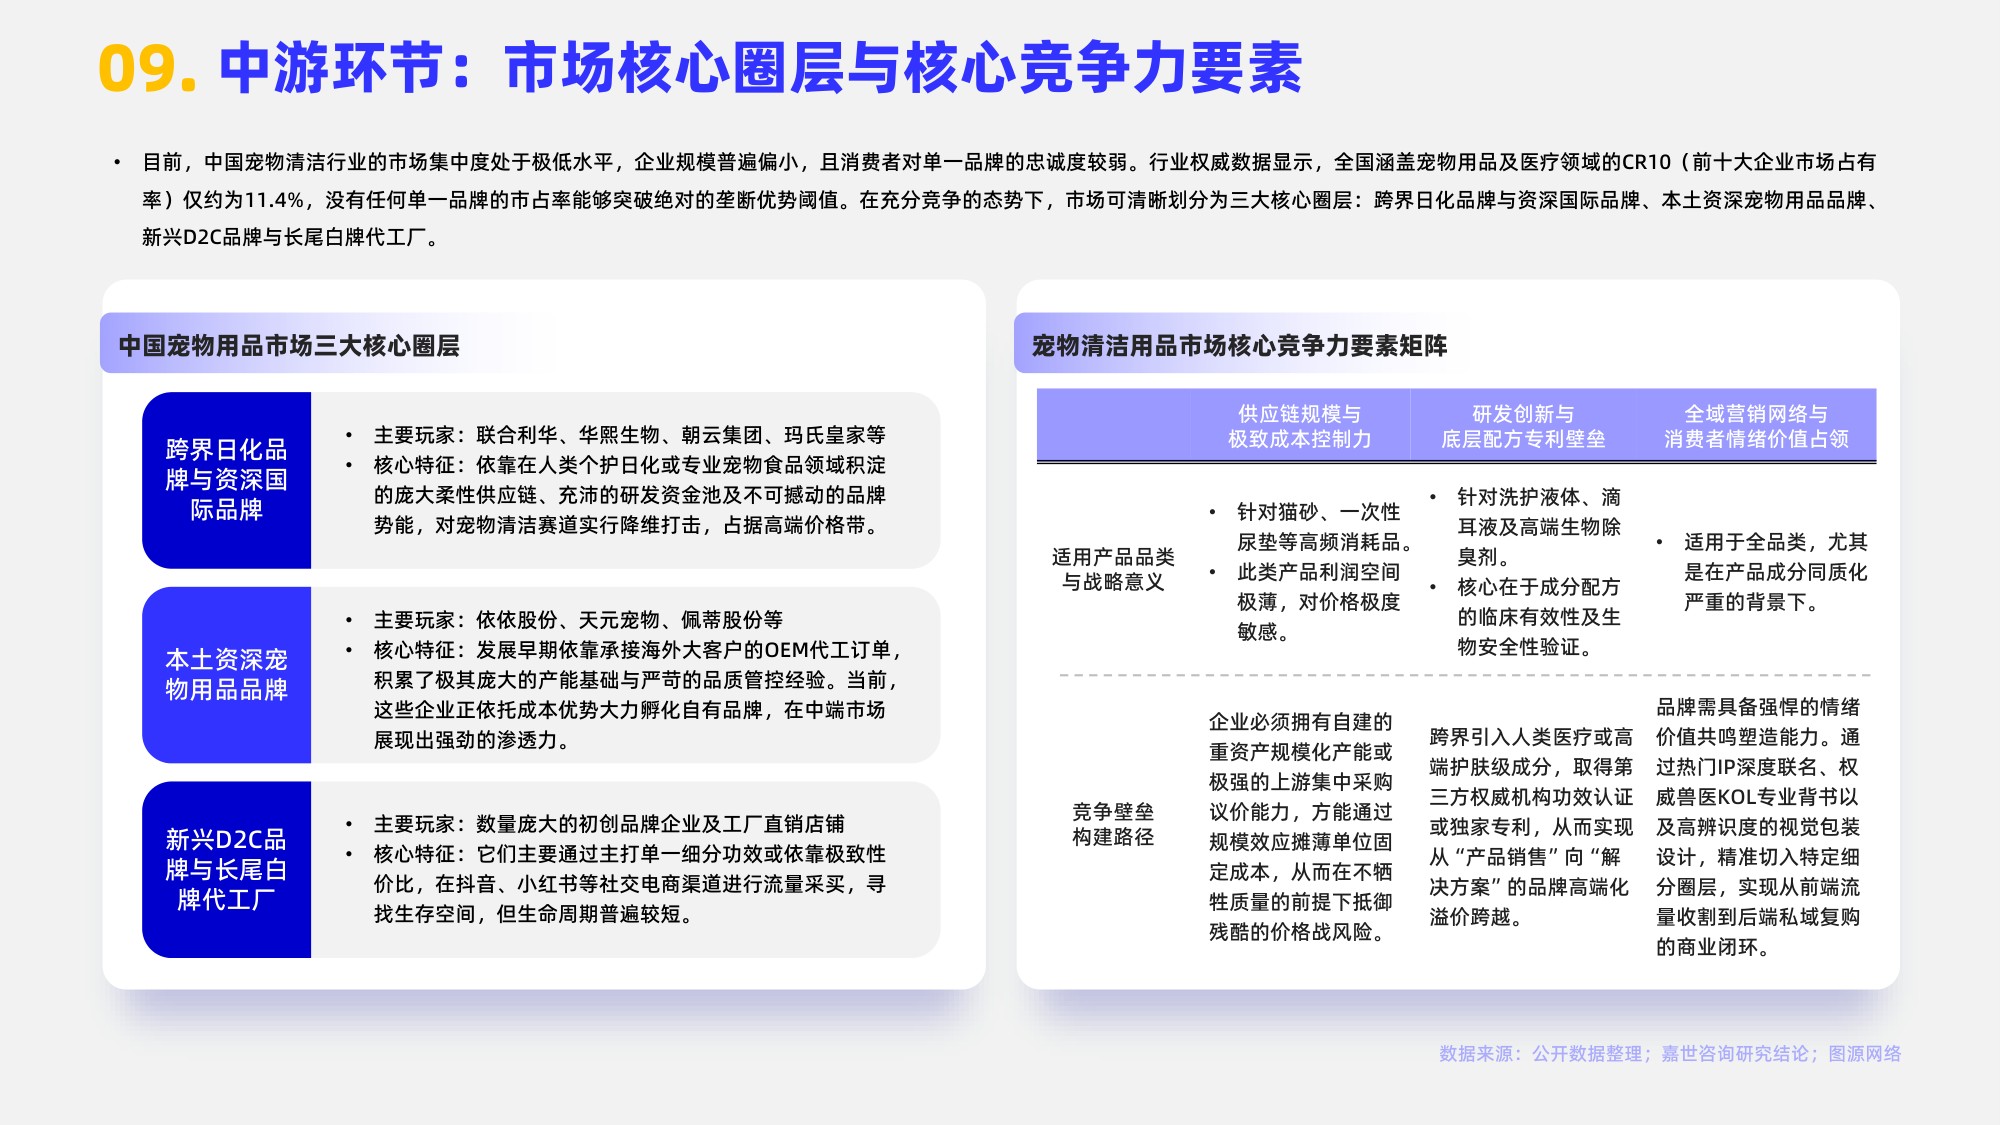Image resolution: width=2000 pixels, height=1125 pixels.
Task: Click the cell '适用于全品类，尤其是在产品成分同质化'
Action: [x=1775, y=572]
